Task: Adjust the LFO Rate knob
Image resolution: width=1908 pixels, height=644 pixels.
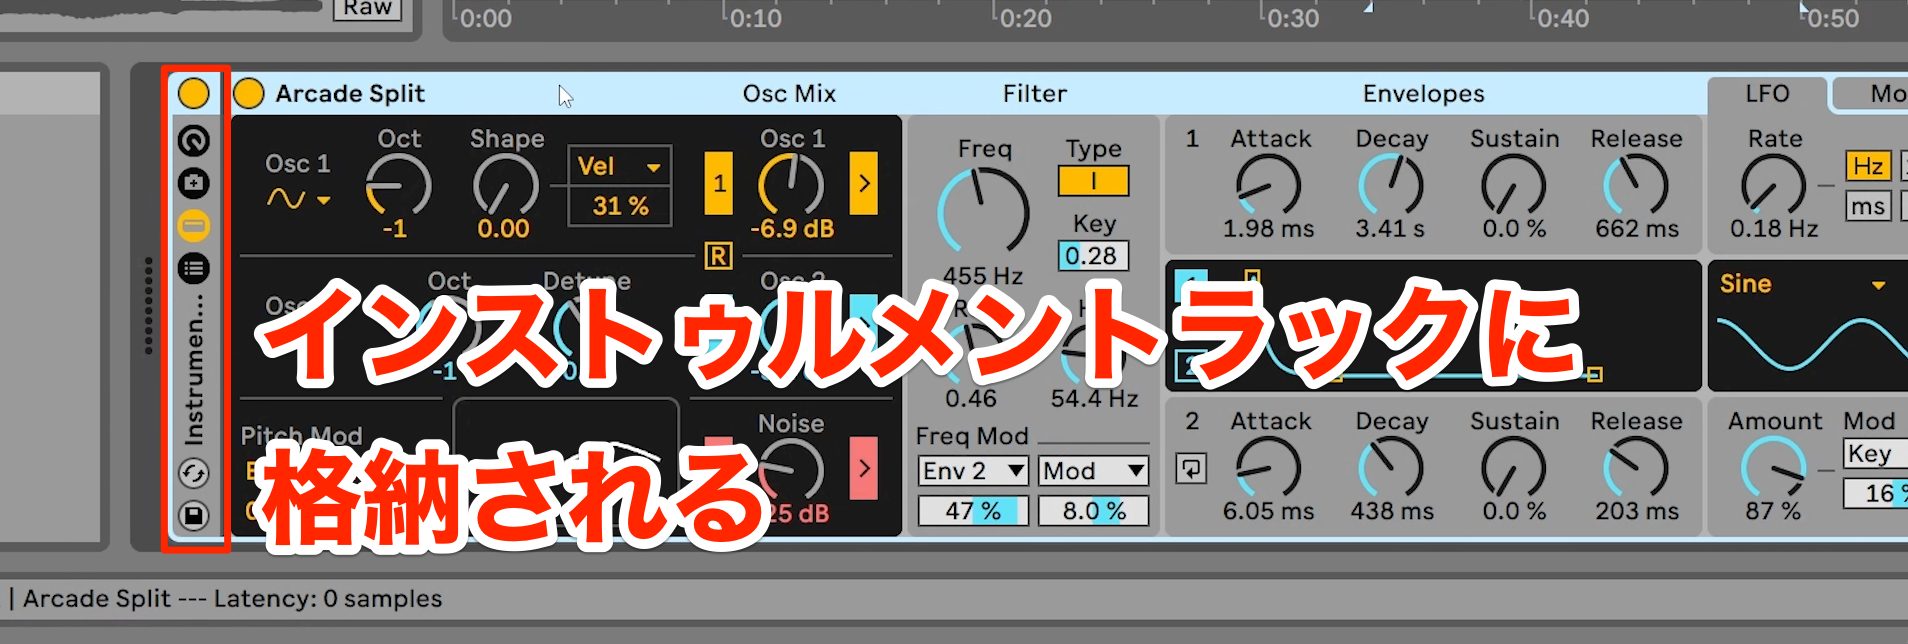Action: tap(1773, 186)
